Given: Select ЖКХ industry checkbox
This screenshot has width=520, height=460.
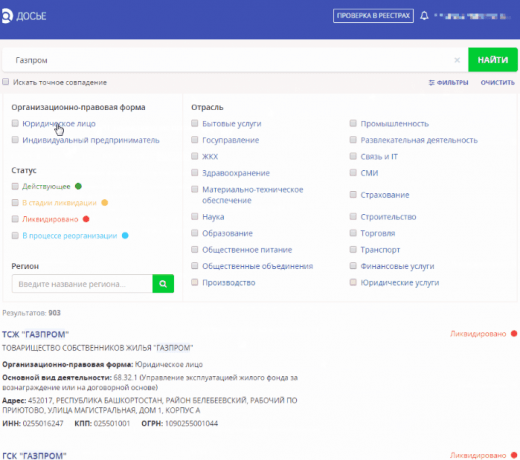Looking at the screenshot, I should coord(195,156).
